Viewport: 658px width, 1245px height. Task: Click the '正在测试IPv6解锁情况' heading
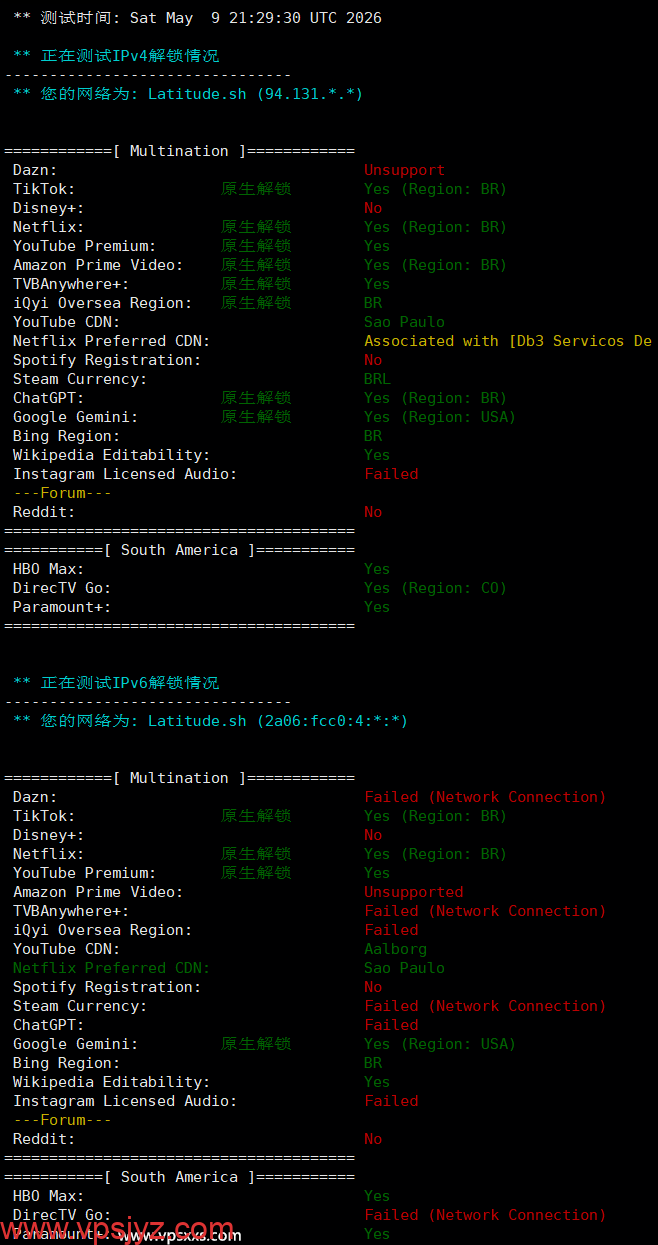click(130, 683)
